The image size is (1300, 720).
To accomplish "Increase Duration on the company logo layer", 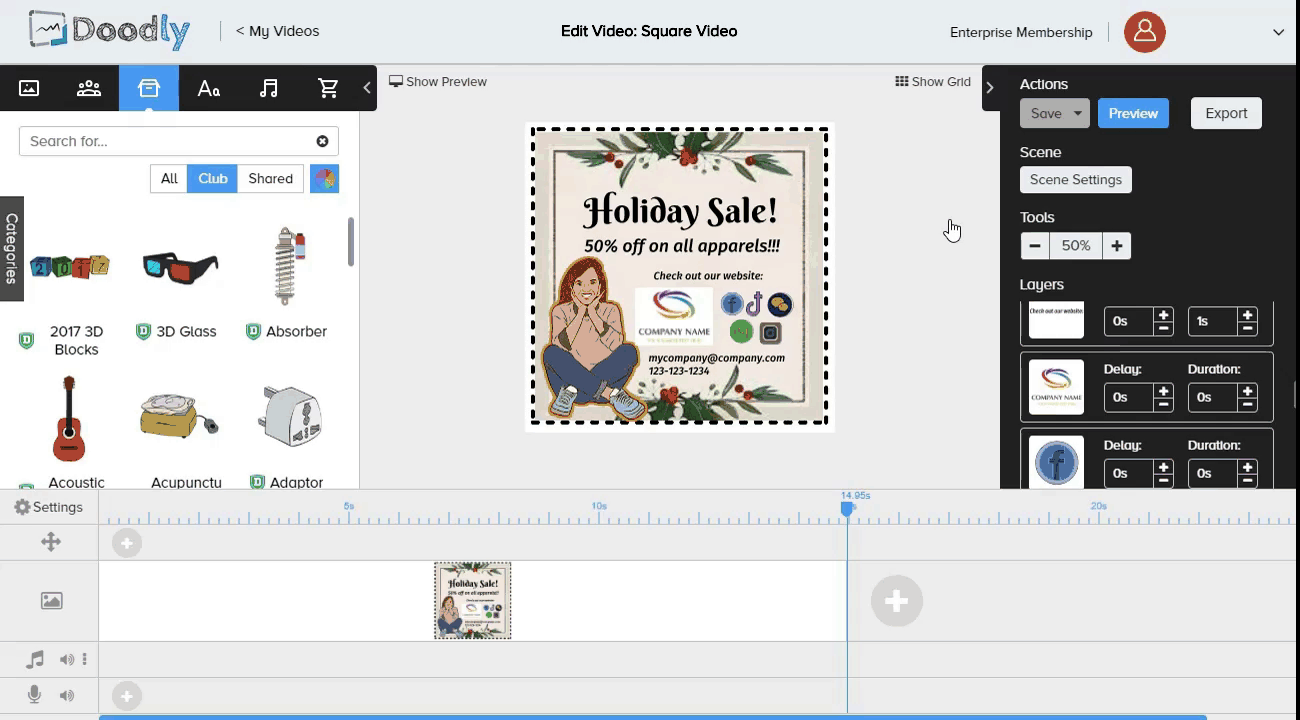I will [1247, 391].
